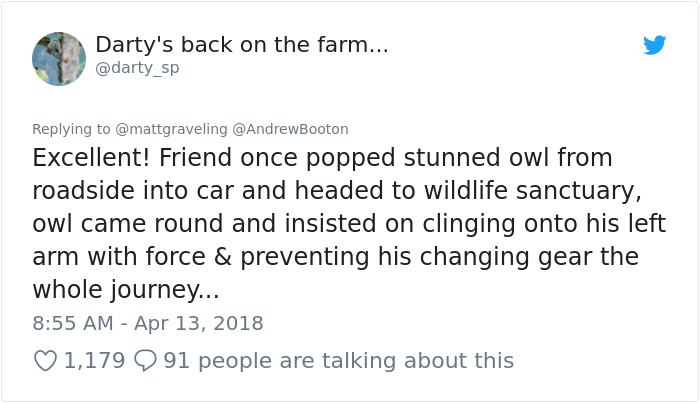Click "whole journey..." at the tweet's end
Screen dimensions: 700x403
click(125, 290)
